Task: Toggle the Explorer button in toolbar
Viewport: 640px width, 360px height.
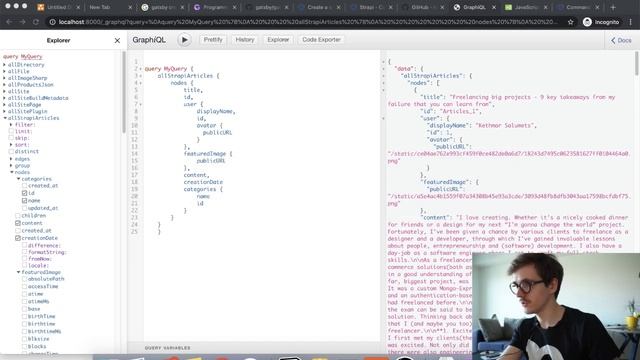Action: (278, 40)
